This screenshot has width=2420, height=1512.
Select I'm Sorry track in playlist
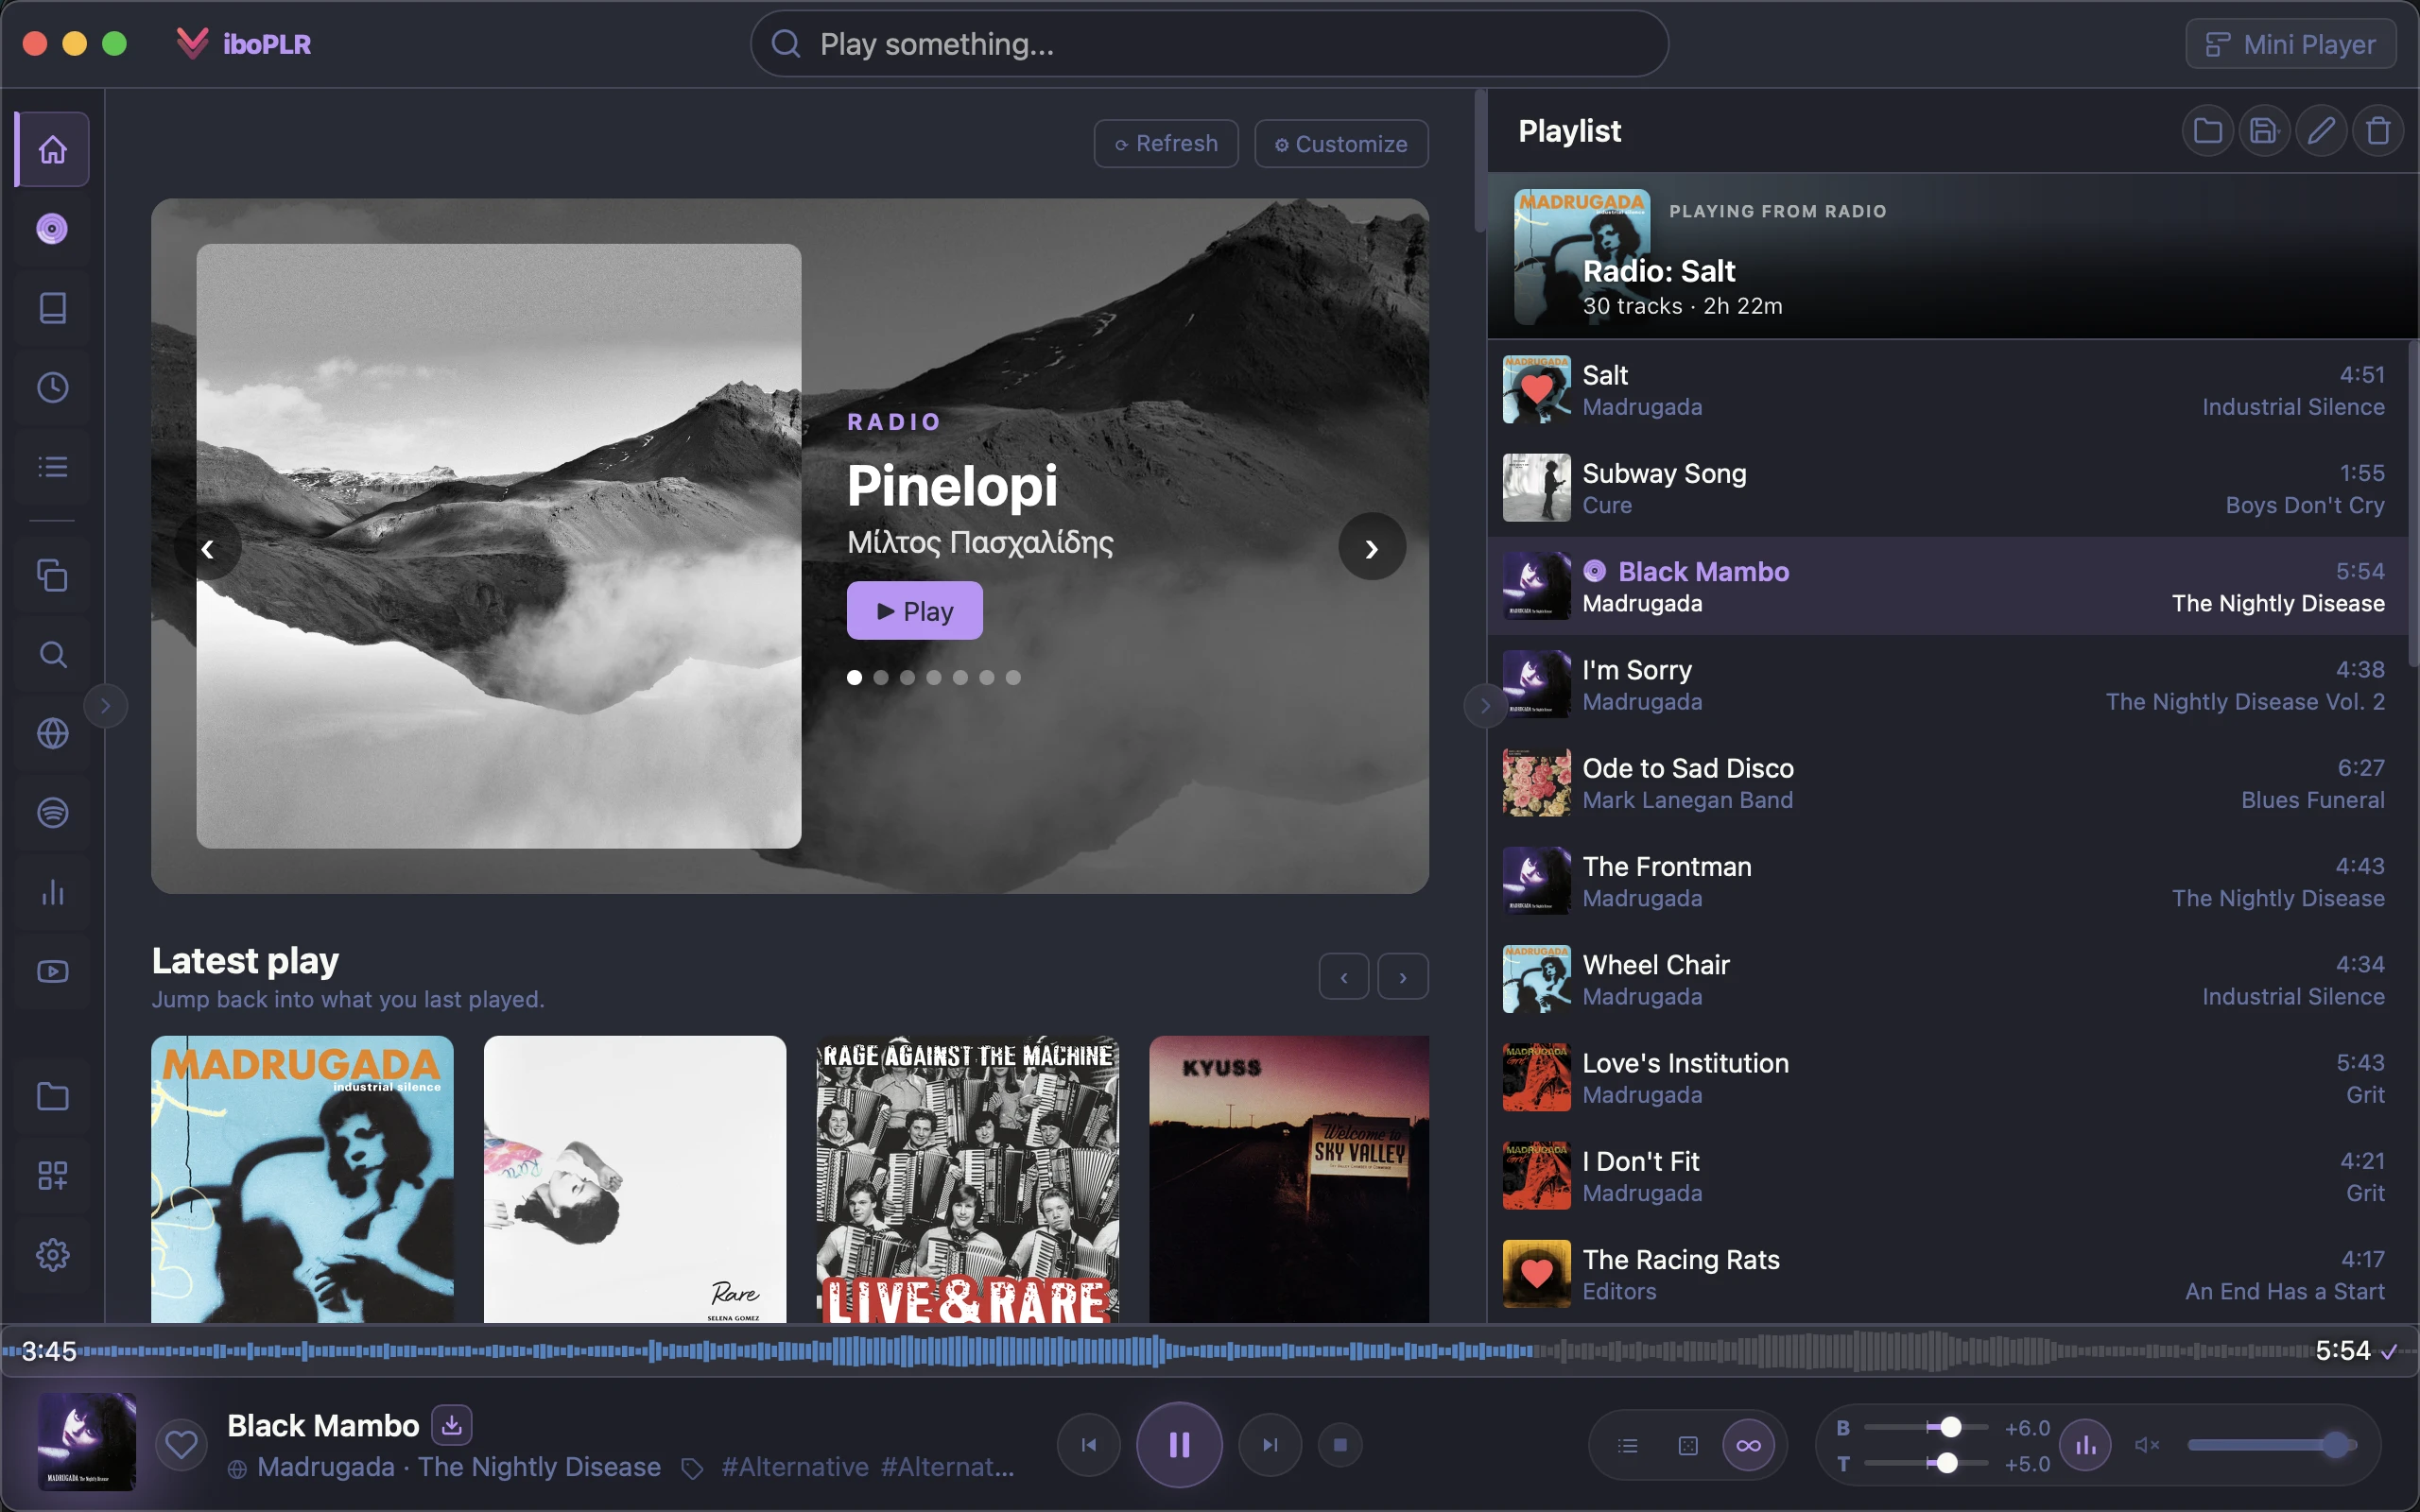[1948, 685]
